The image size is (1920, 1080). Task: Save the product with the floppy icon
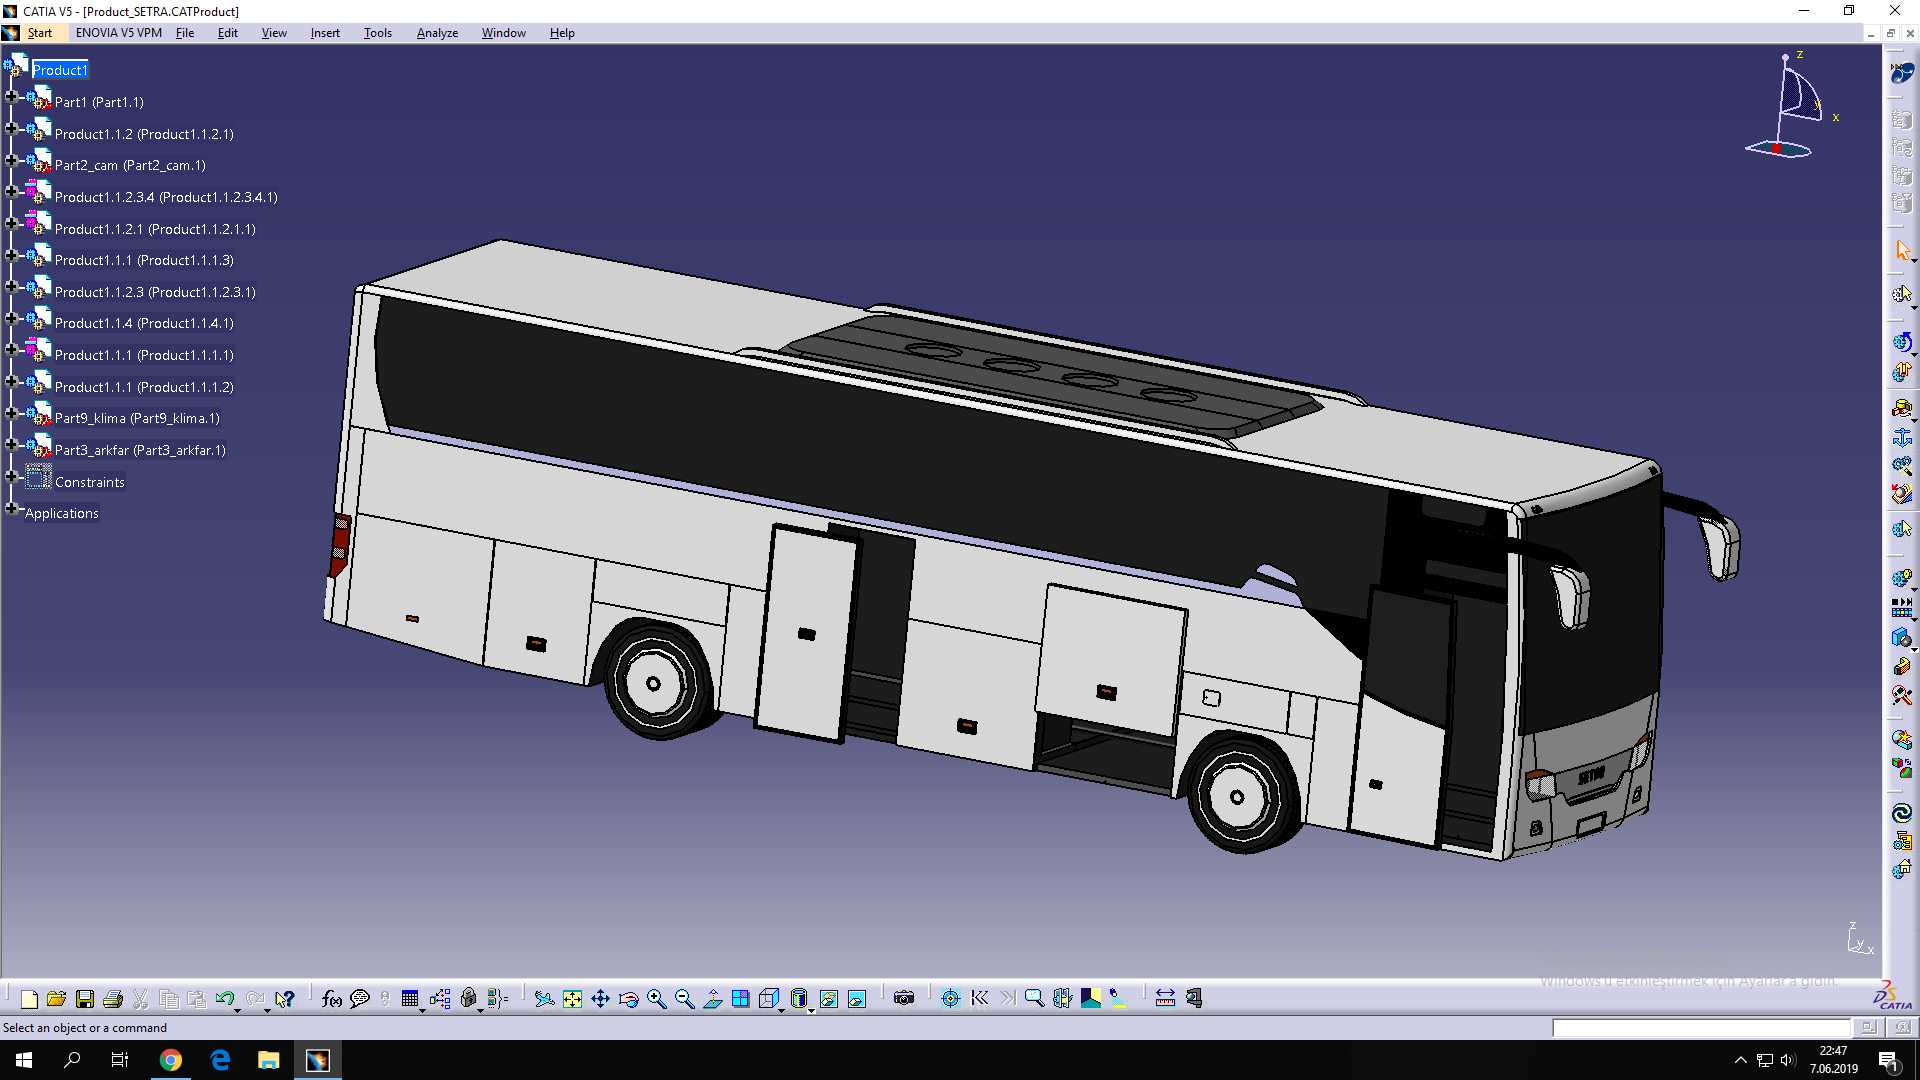pos(85,998)
